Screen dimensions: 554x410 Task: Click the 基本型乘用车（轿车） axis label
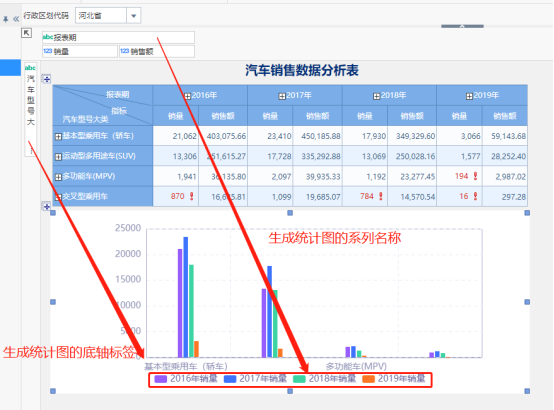pyautogui.click(x=186, y=366)
